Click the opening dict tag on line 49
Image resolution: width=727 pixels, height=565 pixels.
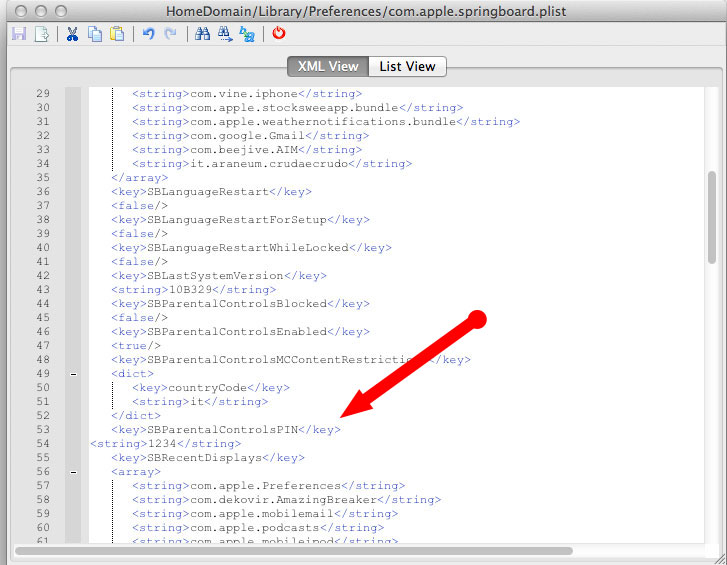[133, 374]
